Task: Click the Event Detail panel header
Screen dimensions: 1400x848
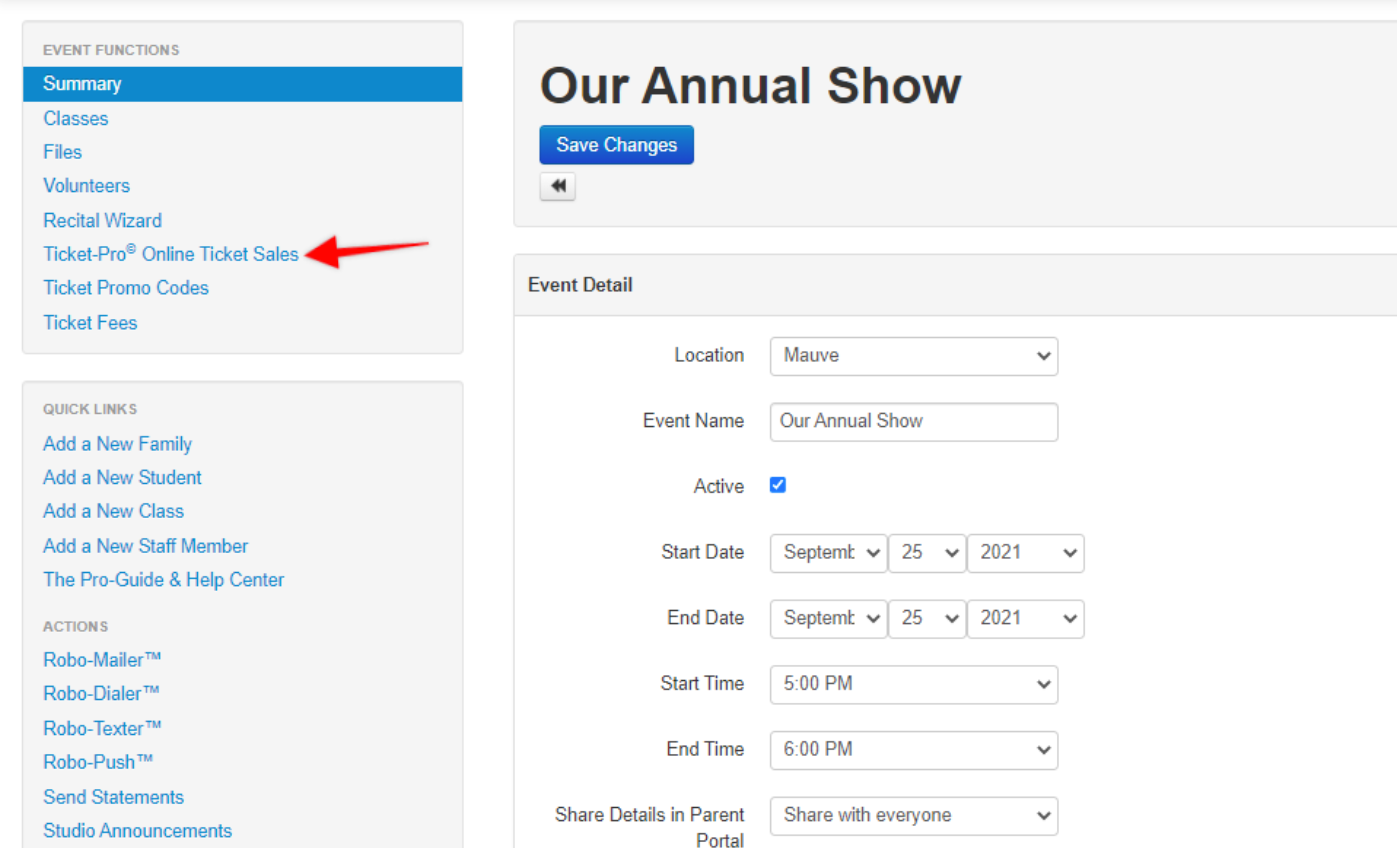Action: pyautogui.click(x=956, y=285)
